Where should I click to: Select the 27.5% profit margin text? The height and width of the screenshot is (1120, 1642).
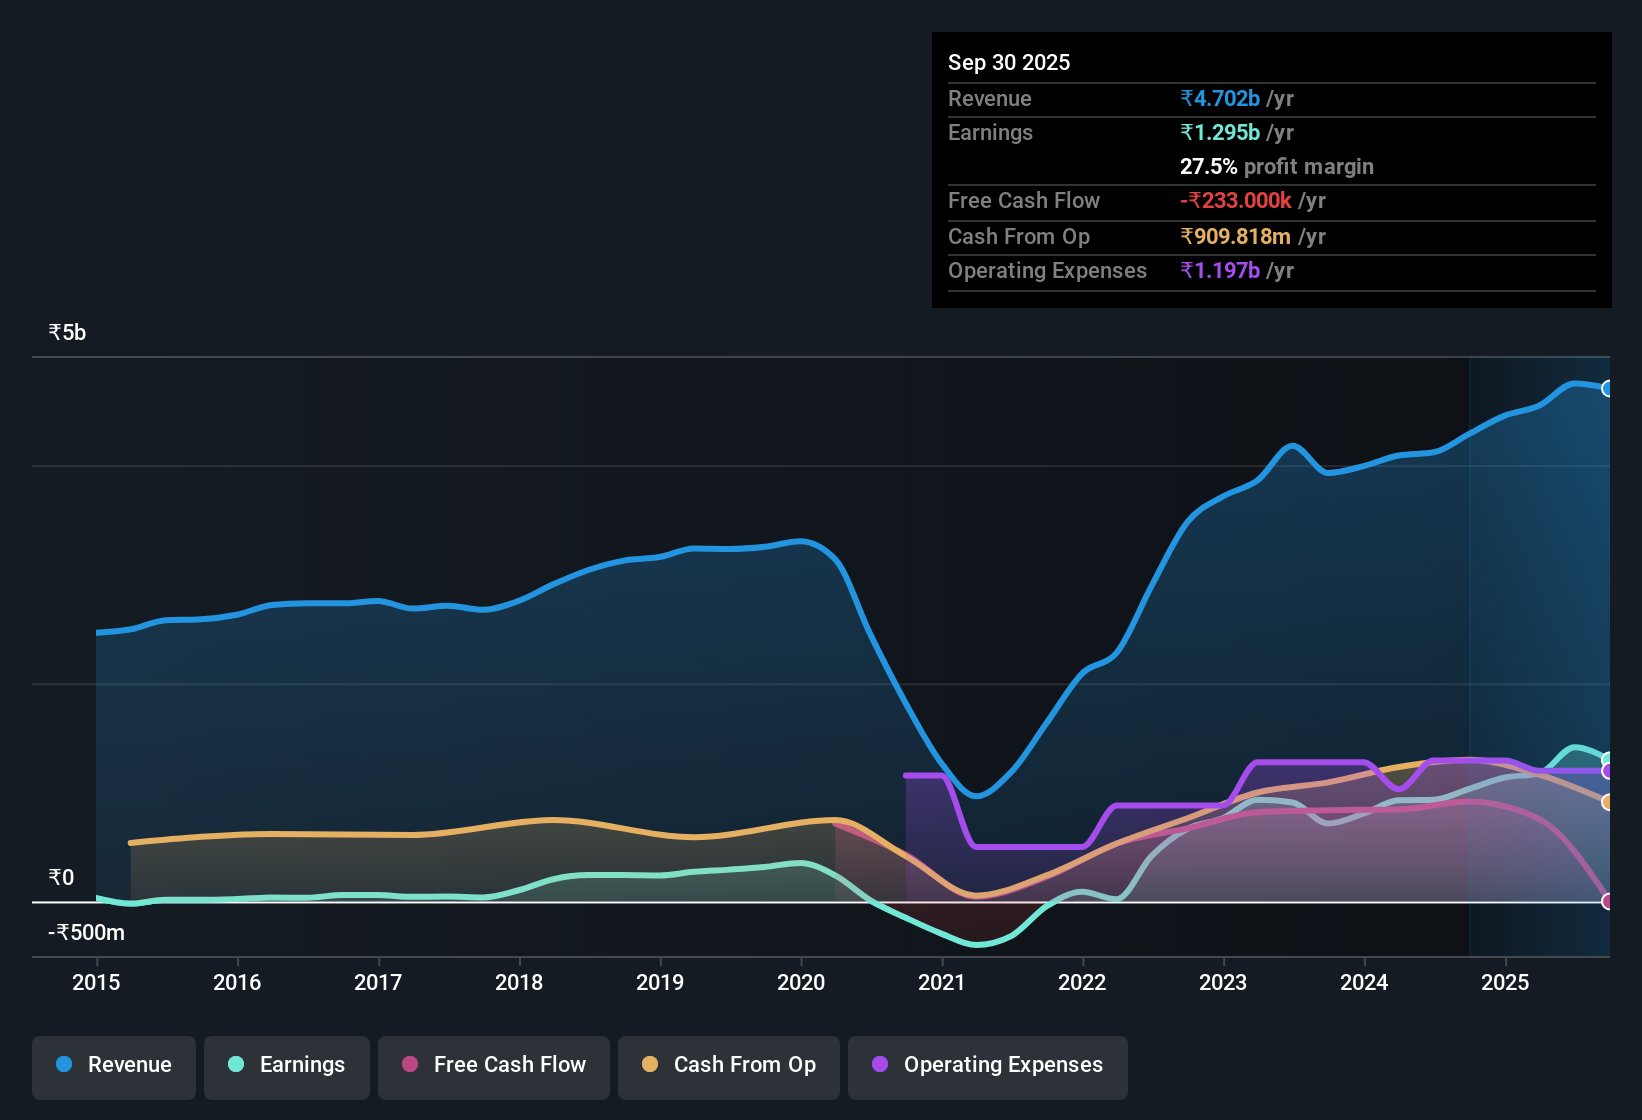(1276, 166)
